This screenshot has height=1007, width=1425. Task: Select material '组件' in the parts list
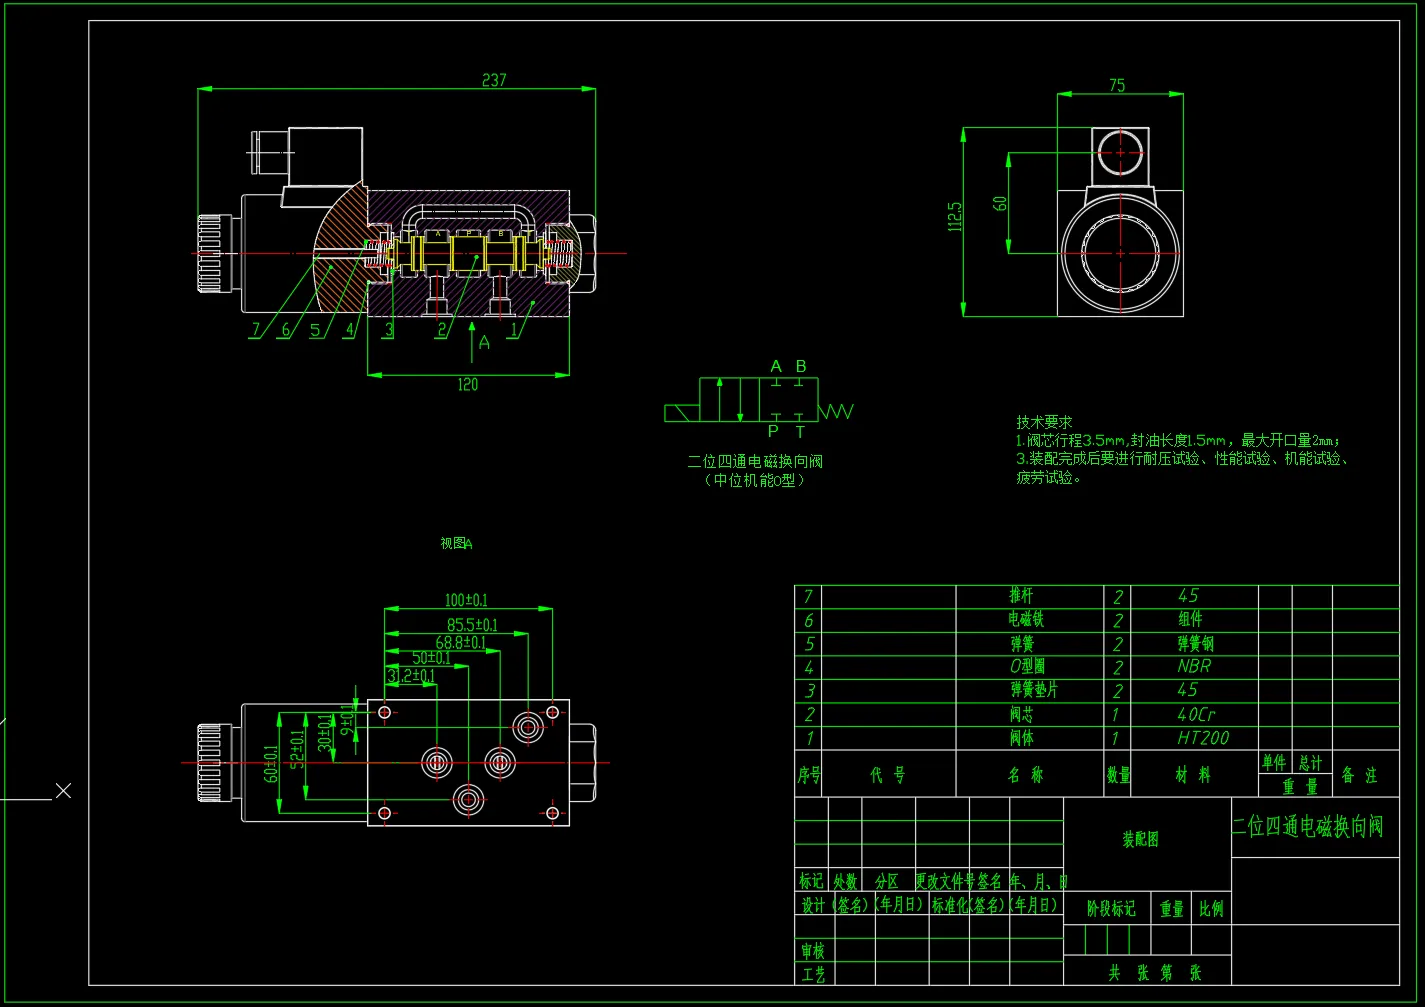coord(1190,620)
